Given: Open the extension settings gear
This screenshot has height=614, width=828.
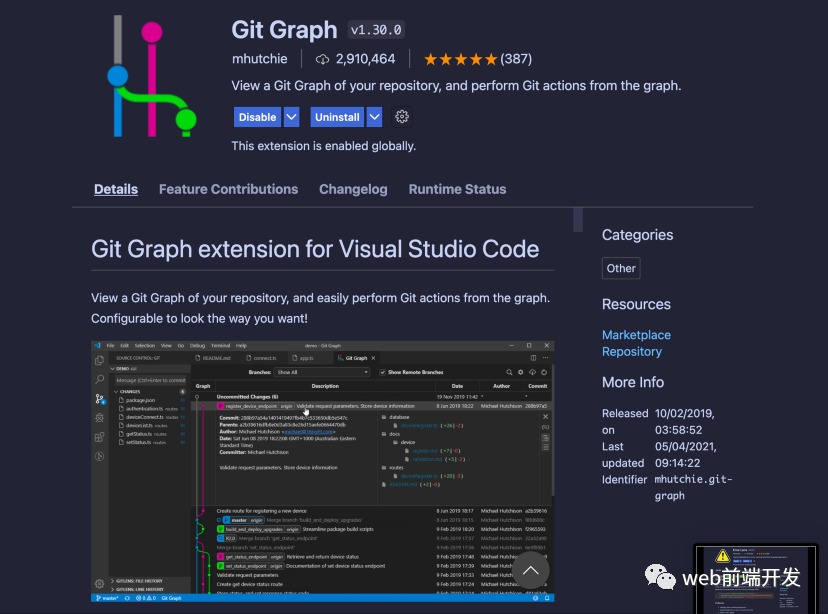Looking at the screenshot, I should coord(402,117).
